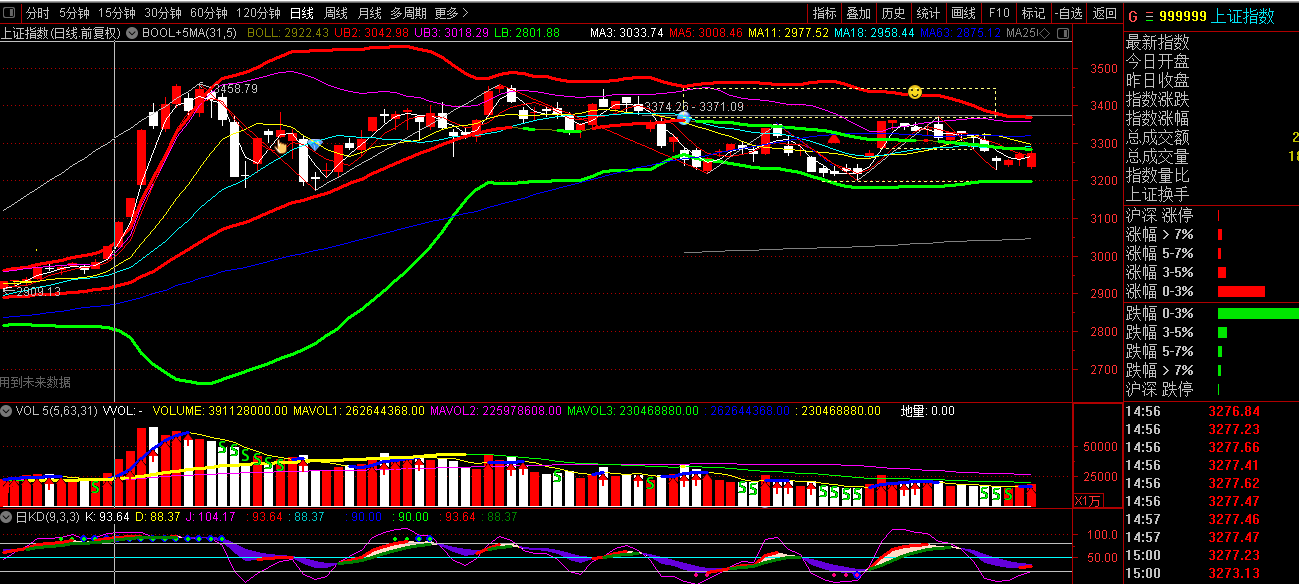Select the 999999 stock code
The image size is (1299, 584).
pos(1181,16)
